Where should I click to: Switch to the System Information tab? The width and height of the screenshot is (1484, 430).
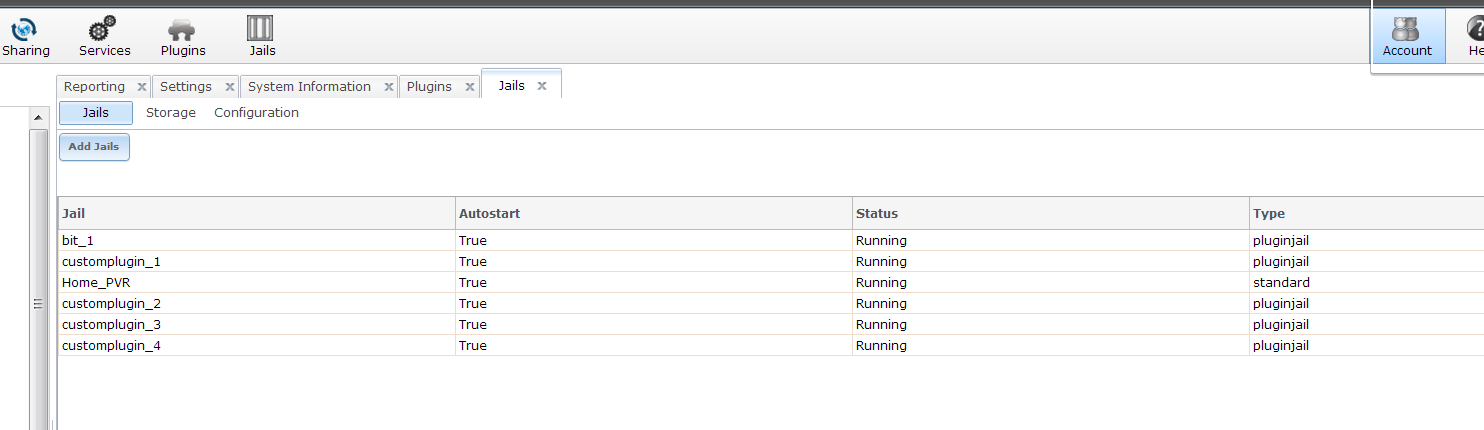click(x=309, y=87)
